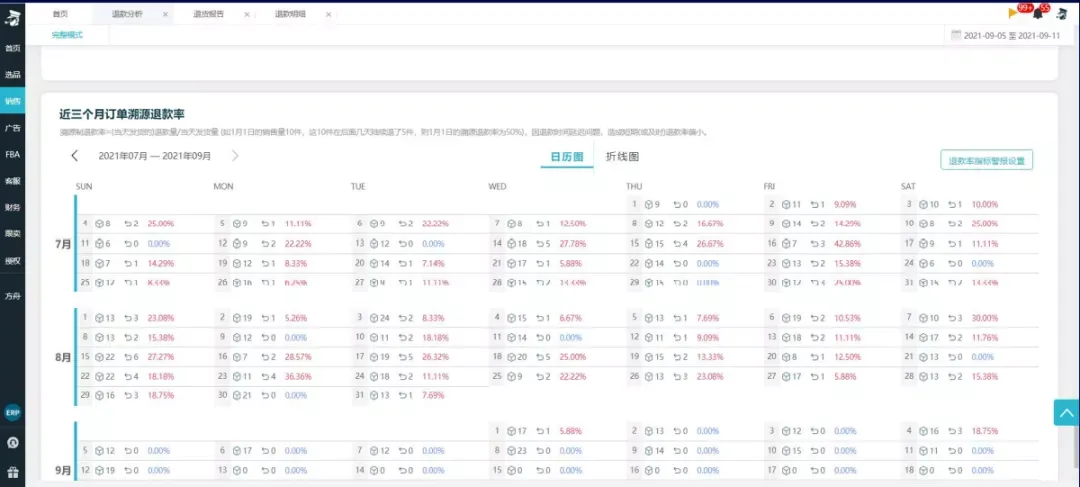Image resolution: width=1080 pixels, height=487 pixels.
Task: Open the FBA sidebar section
Action: [12, 154]
